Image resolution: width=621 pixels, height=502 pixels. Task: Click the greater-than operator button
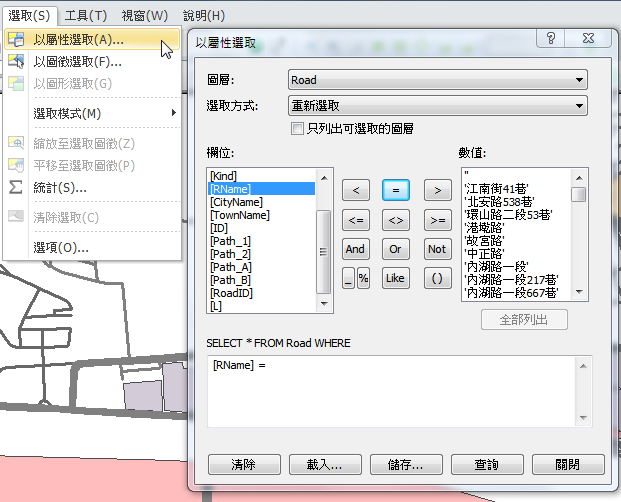pyautogui.click(x=437, y=190)
